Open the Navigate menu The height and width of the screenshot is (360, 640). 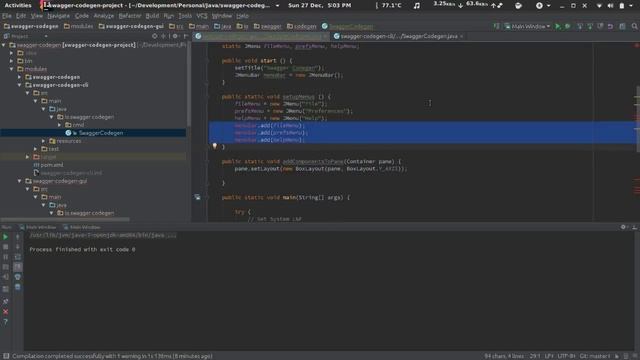pyautogui.click(x=58, y=16)
